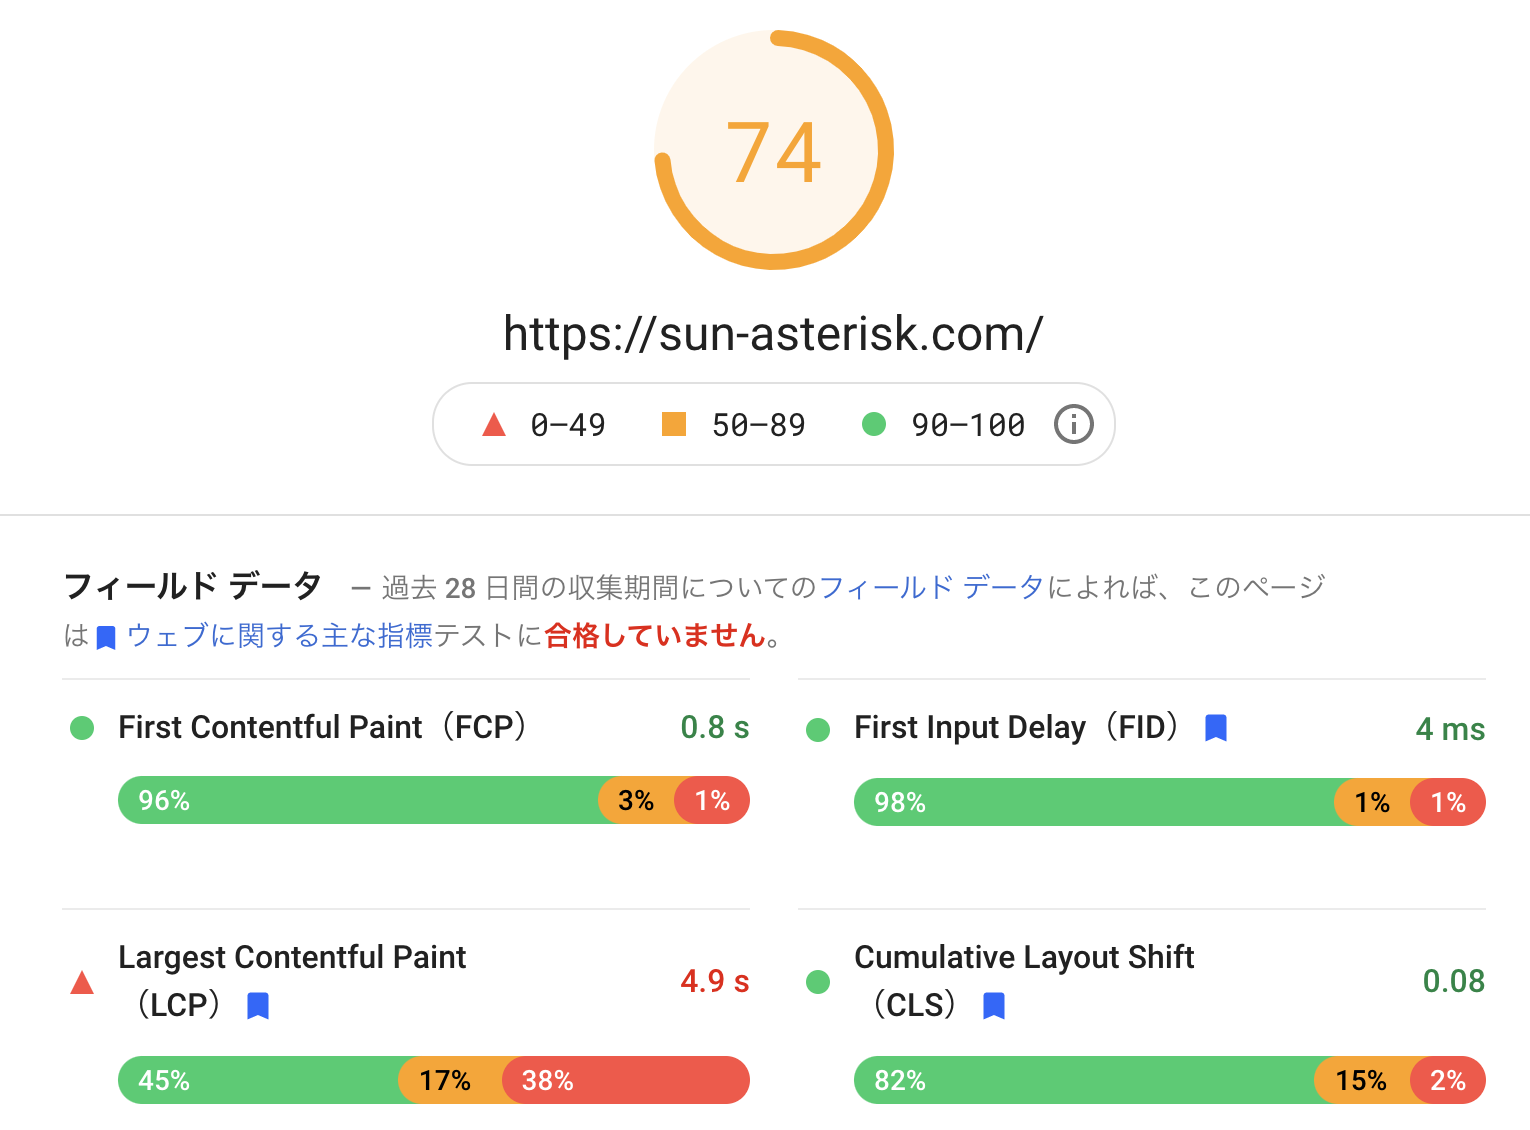Open the フィールド データ link
The image size is (1530, 1130).
pos(931,587)
